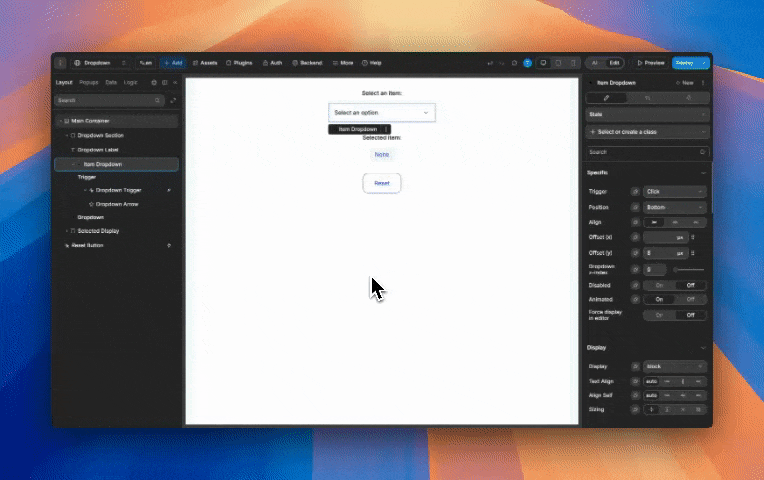Switch to the Popups tab
The height and width of the screenshot is (480, 764).
pos(89,82)
